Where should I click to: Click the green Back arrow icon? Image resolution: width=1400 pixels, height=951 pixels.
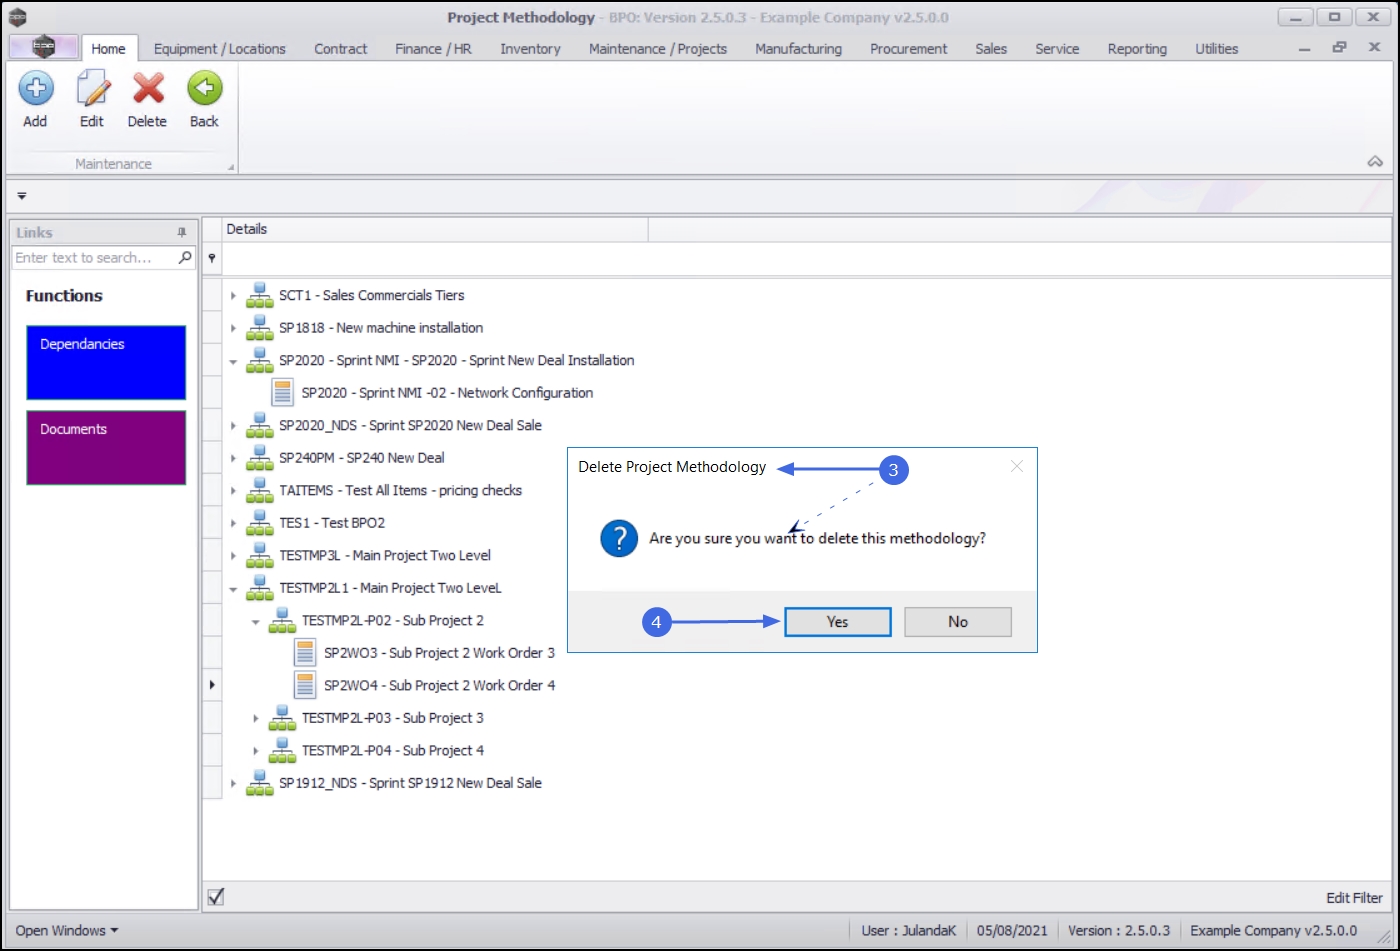(204, 89)
